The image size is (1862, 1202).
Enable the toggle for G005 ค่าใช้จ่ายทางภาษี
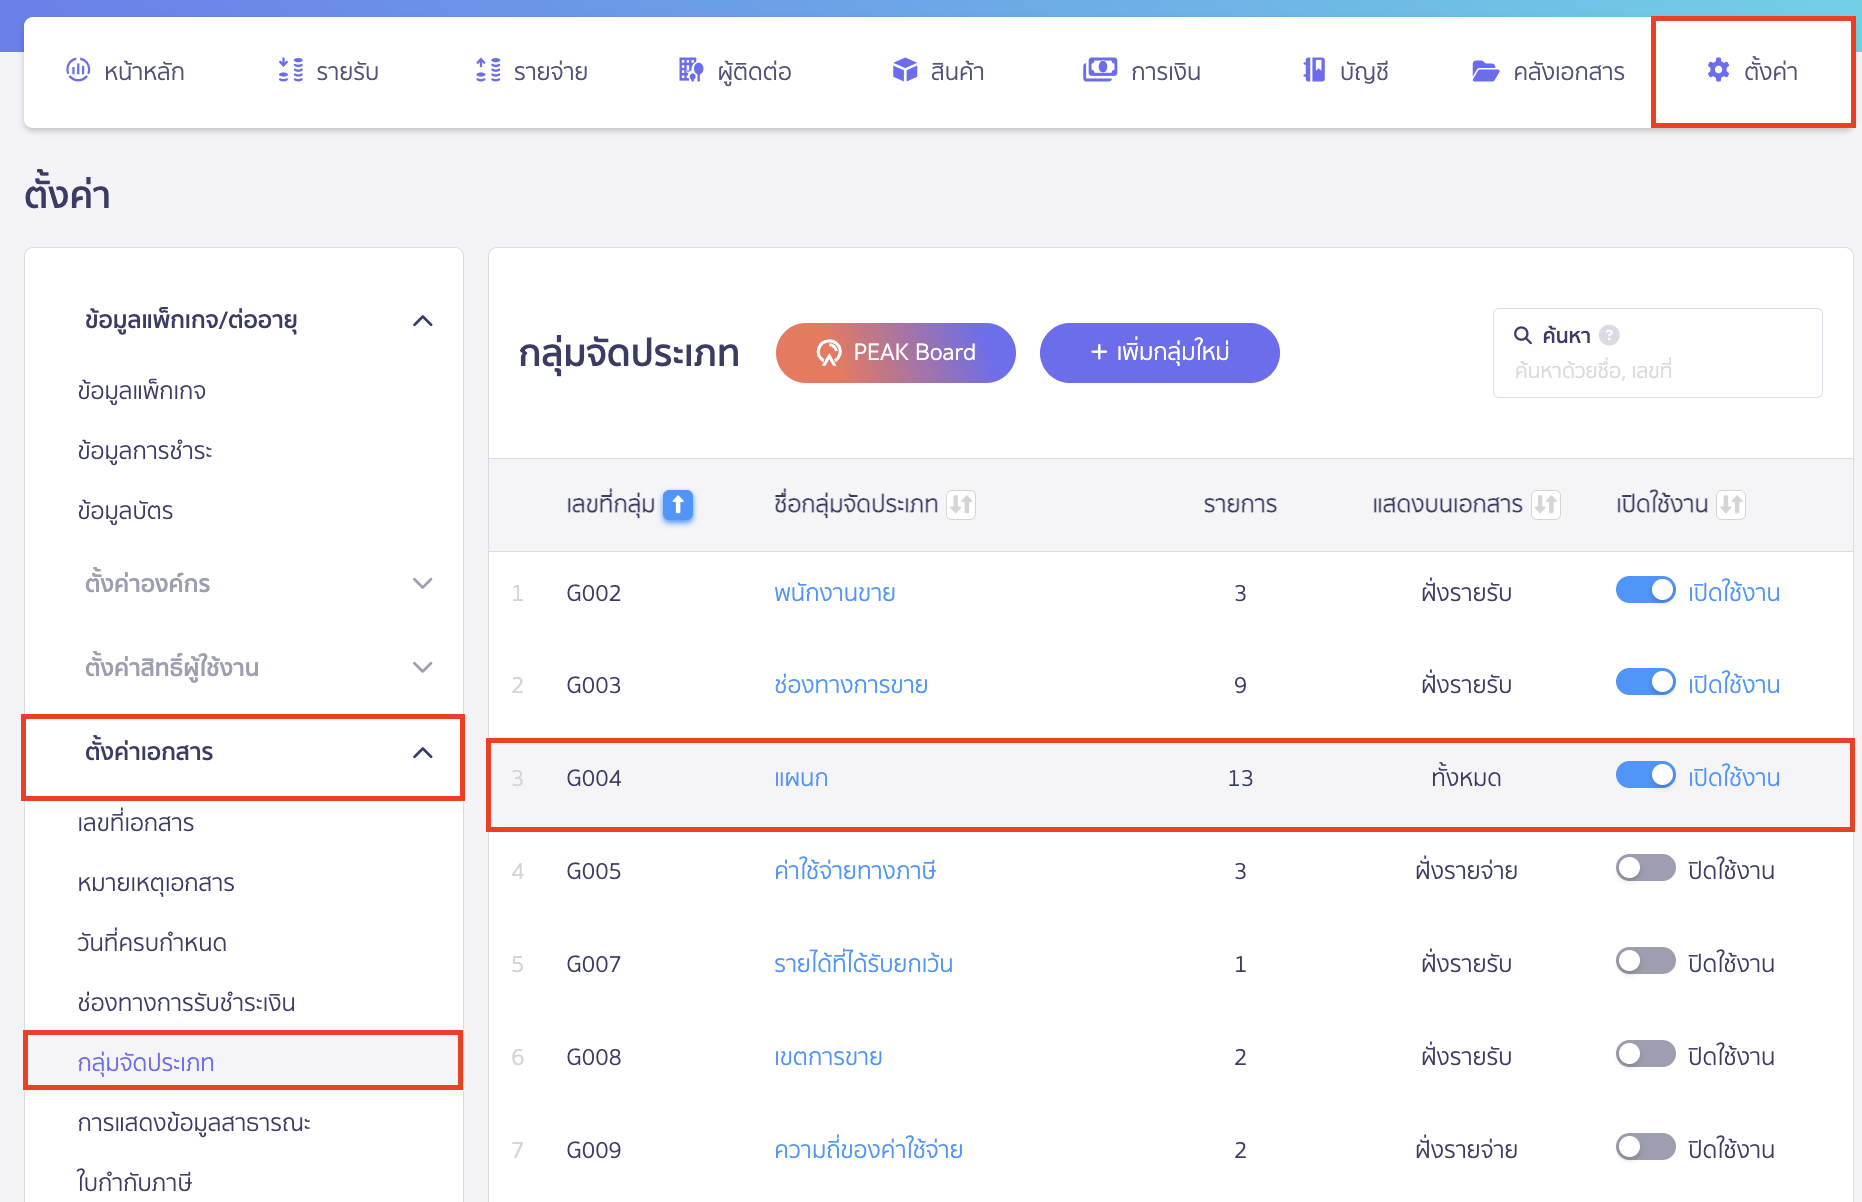1645,869
